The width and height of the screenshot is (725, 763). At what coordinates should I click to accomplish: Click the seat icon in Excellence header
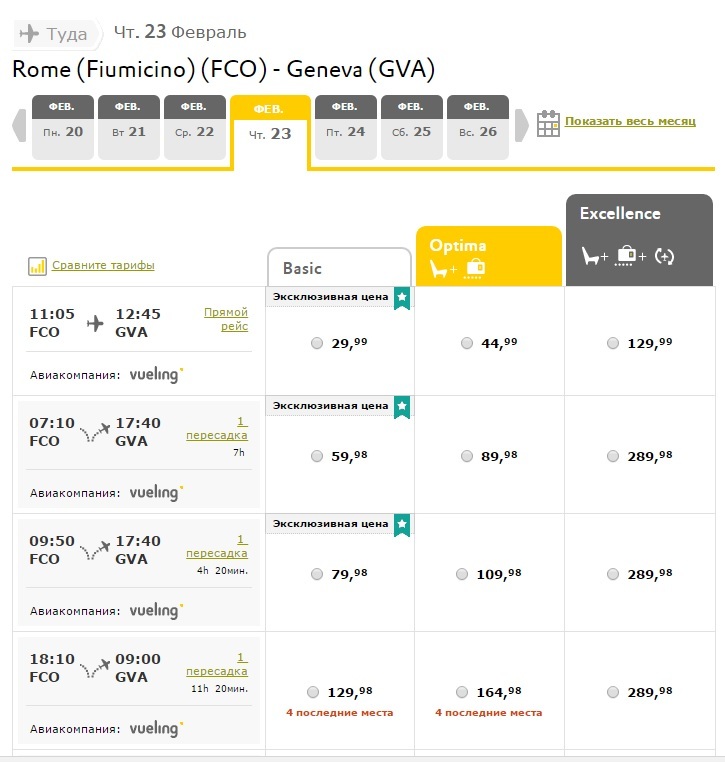(595, 256)
